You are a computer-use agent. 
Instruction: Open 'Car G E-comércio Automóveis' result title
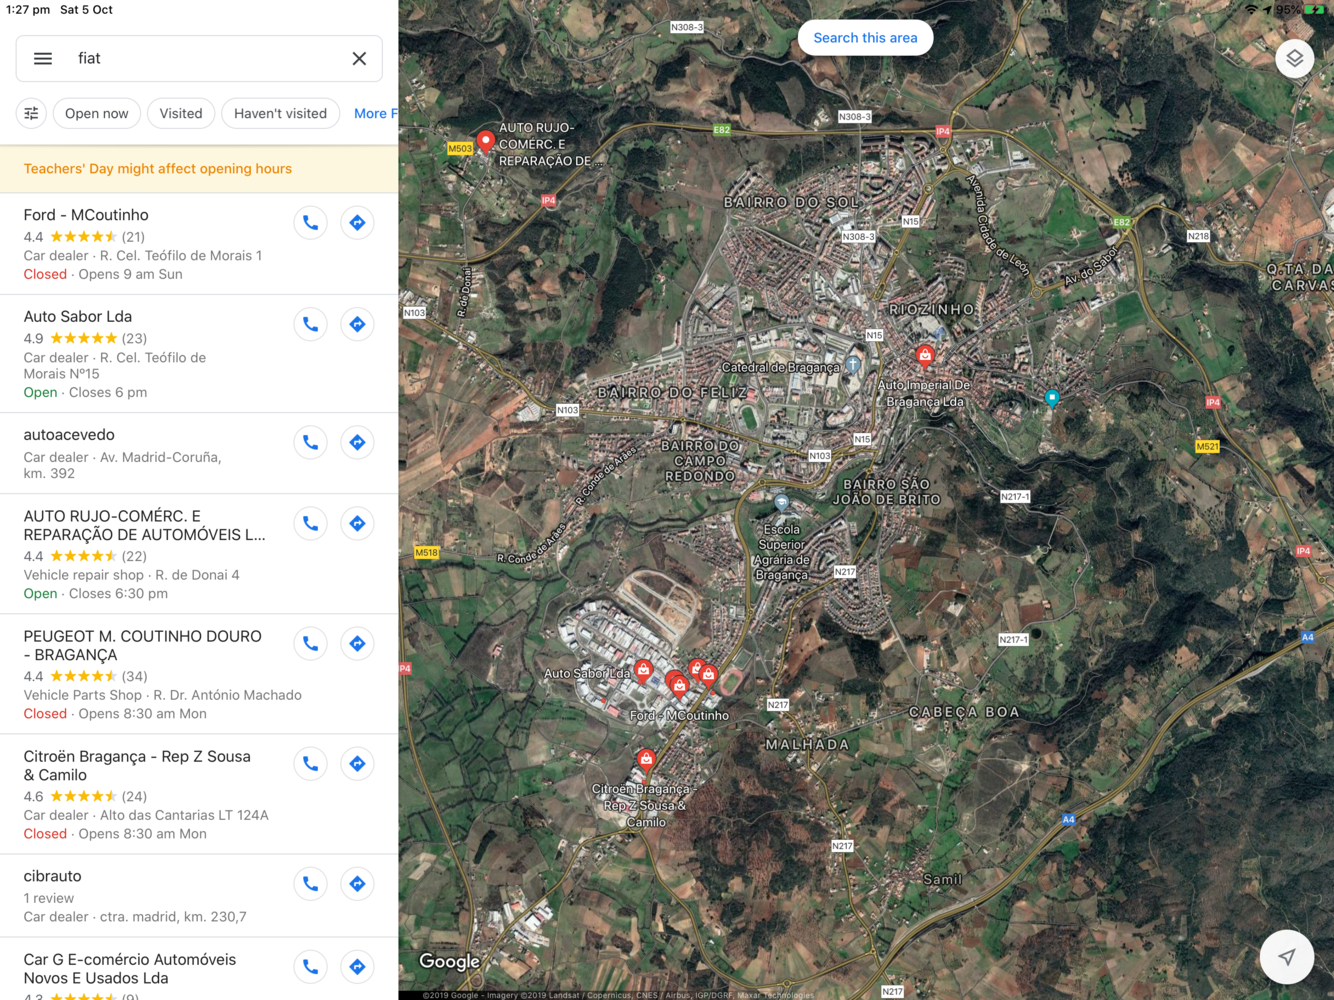(x=130, y=968)
